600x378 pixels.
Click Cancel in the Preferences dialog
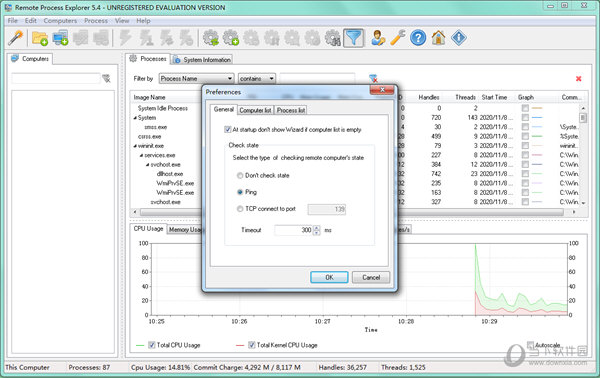[x=371, y=277]
